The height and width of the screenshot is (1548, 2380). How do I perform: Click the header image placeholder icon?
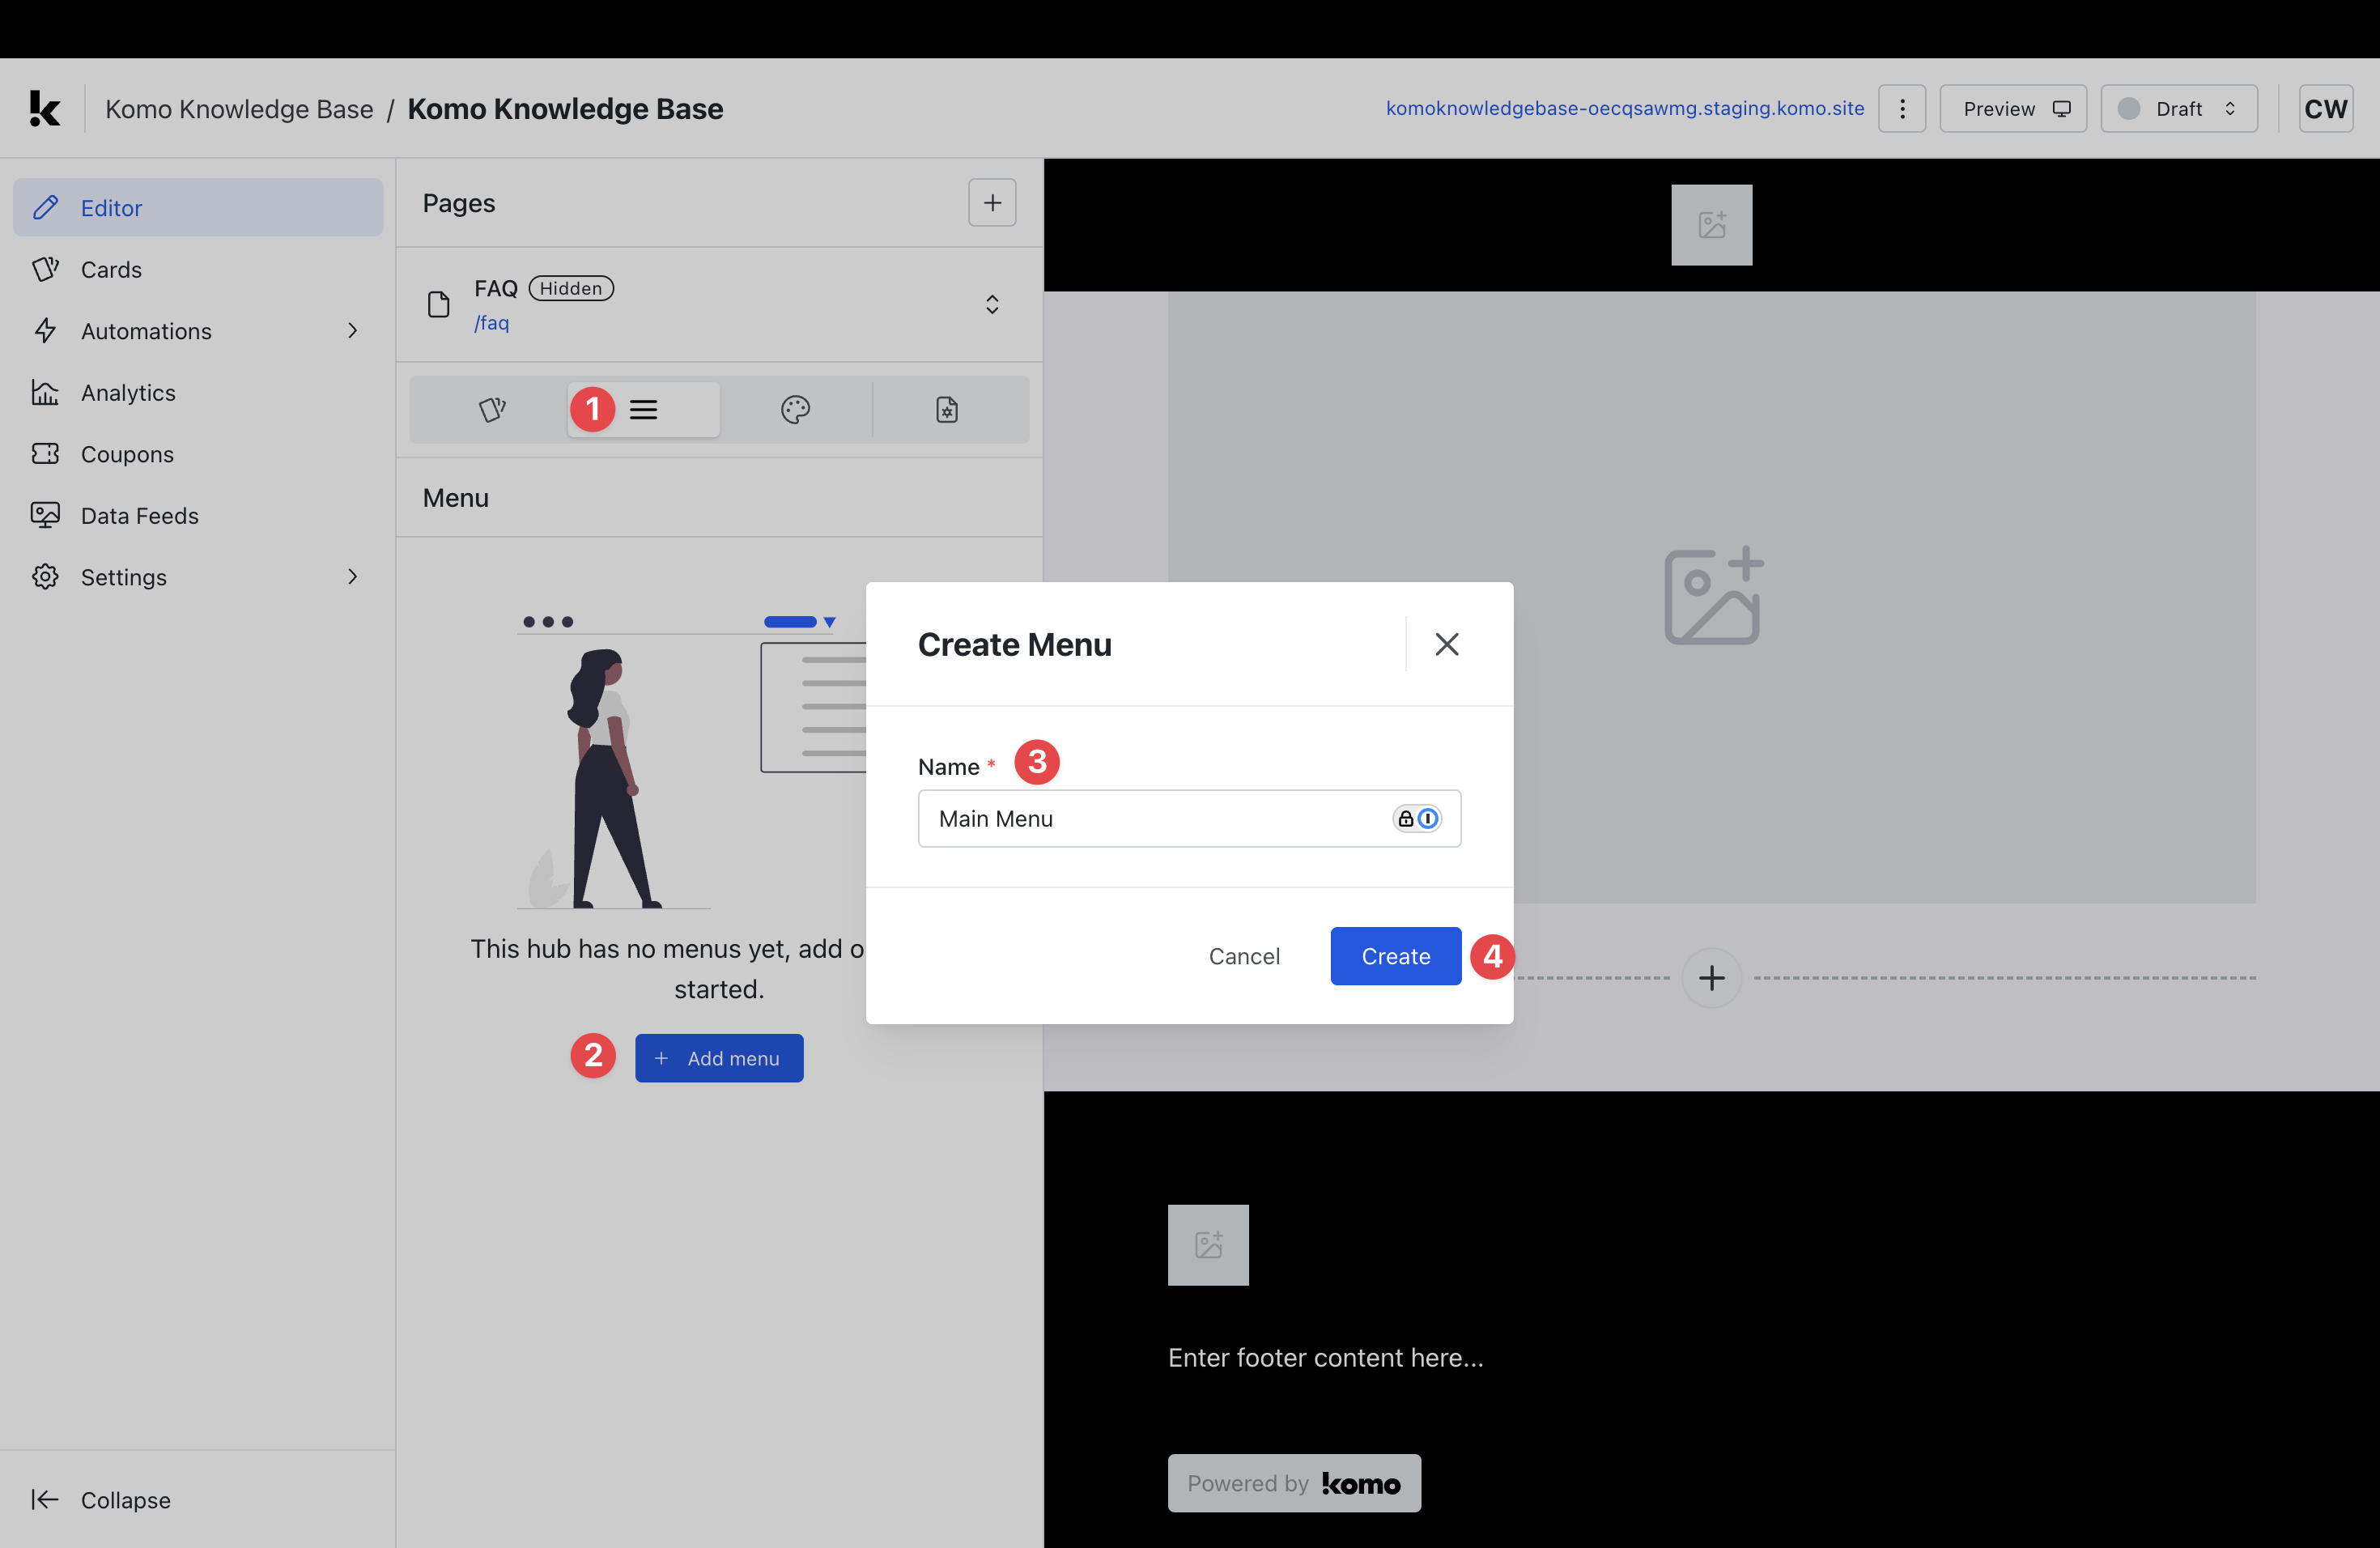click(x=1711, y=225)
